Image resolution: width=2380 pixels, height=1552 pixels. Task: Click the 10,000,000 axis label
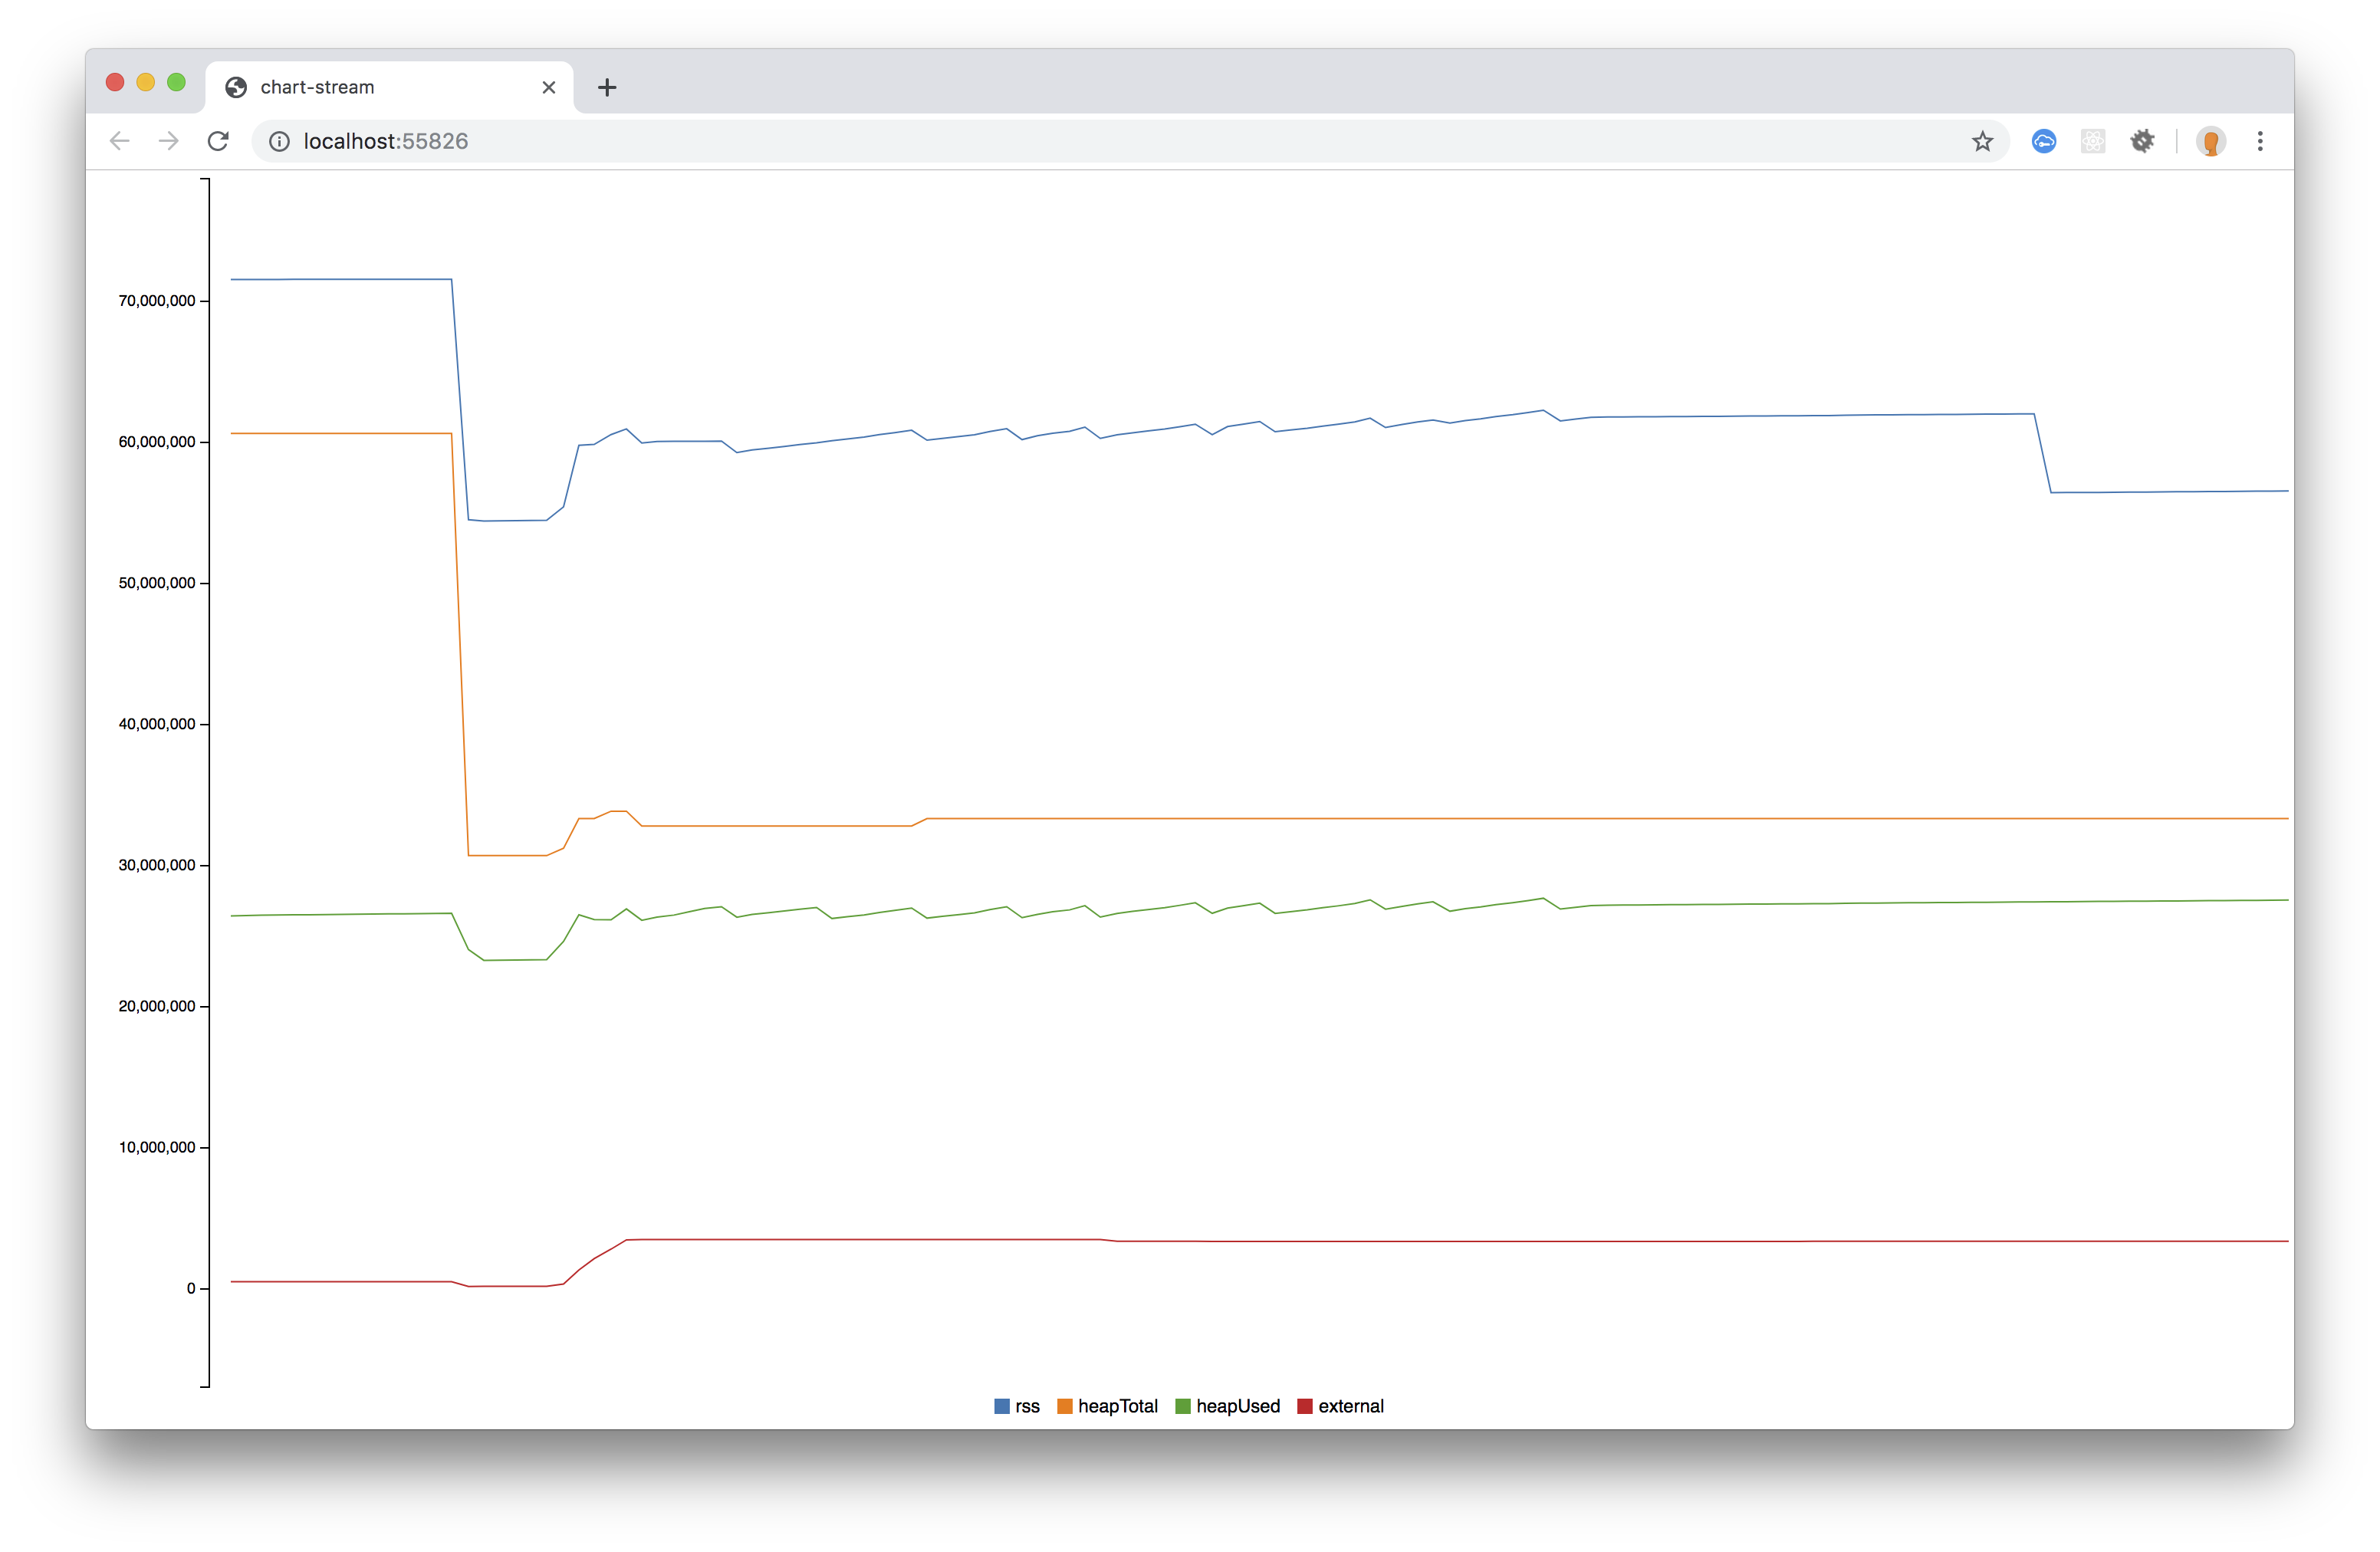tap(157, 1147)
